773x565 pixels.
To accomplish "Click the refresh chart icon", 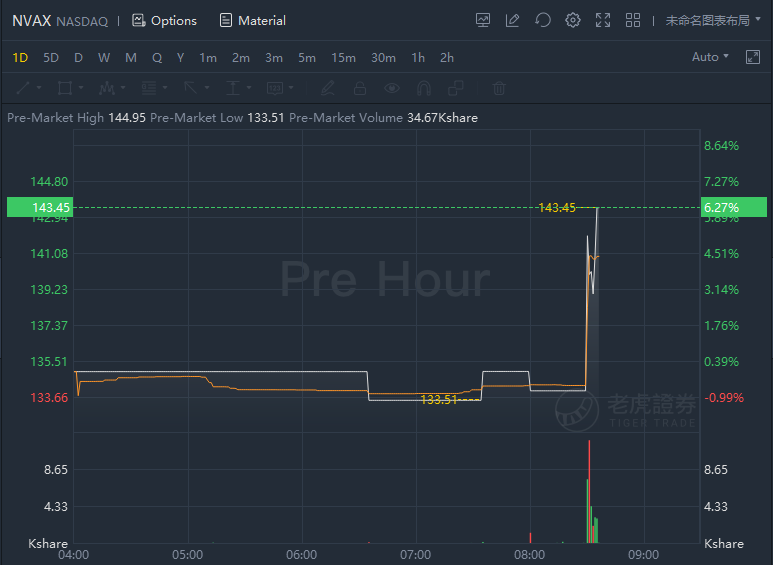I will tap(542, 20).
